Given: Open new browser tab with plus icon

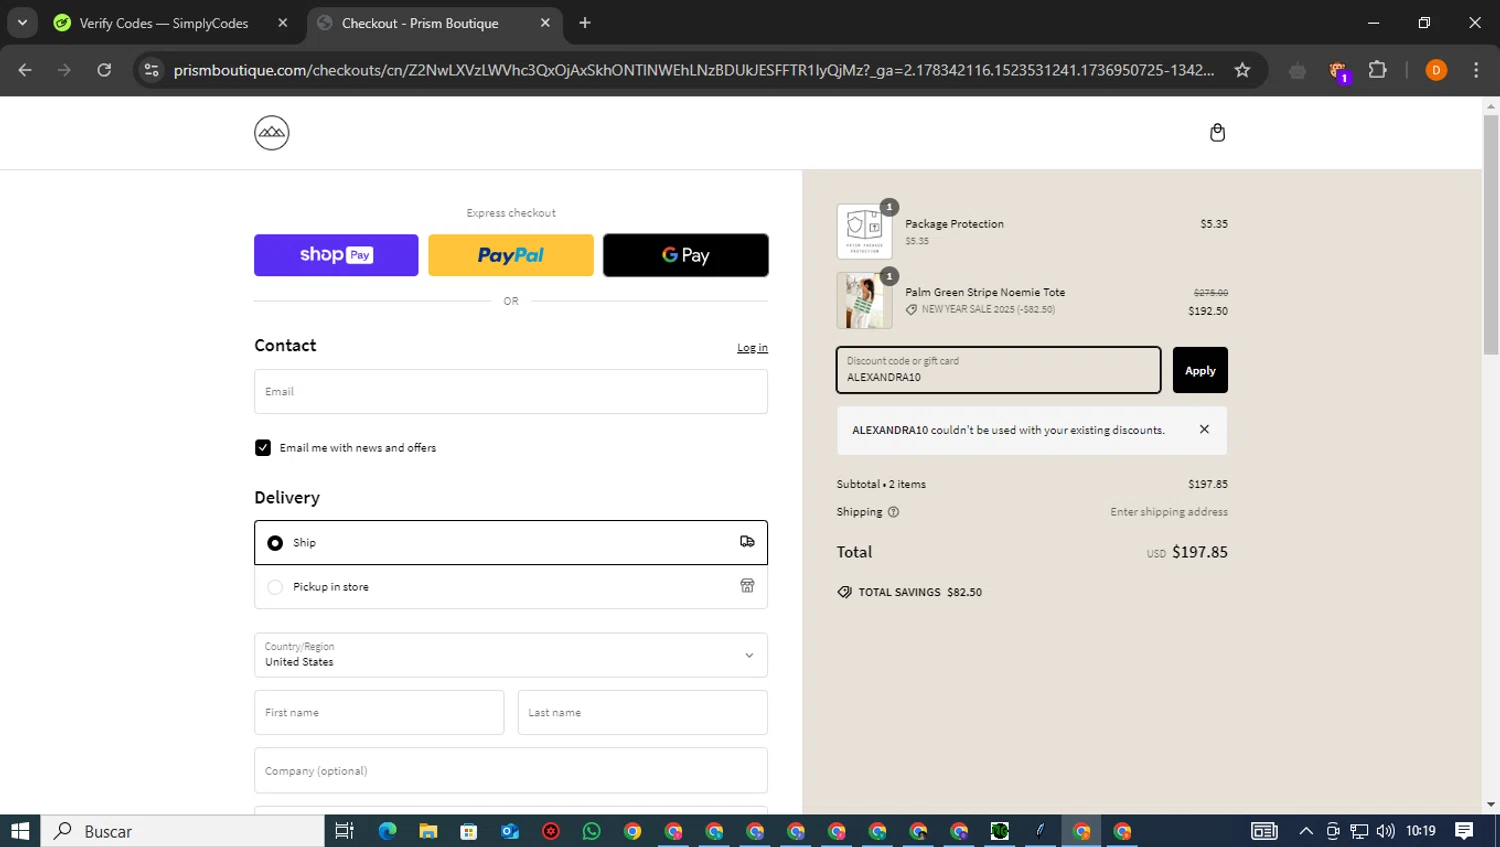Looking at the screenshot, I should click(585, 23).
